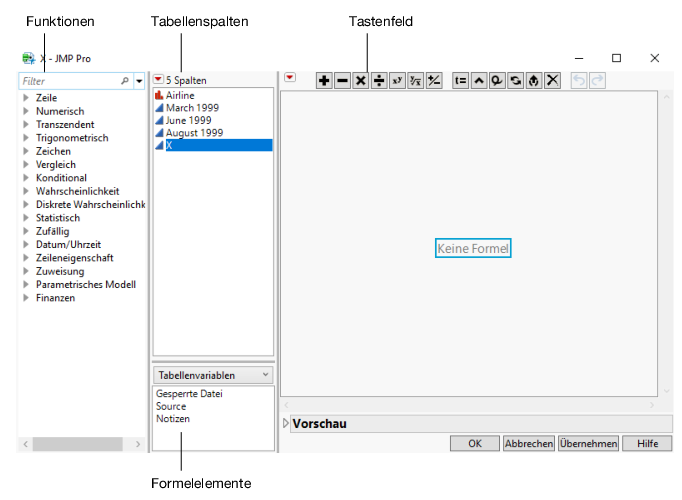Expand the Statistisch function group
682x500 pixels.
pos(26,218)
